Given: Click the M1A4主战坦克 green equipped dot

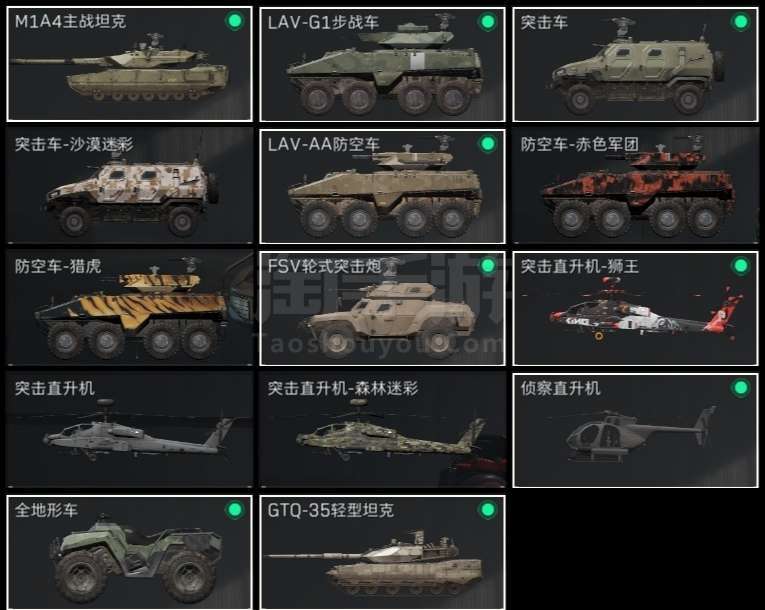Looking at the screenshot, I should tap(235, 21).
